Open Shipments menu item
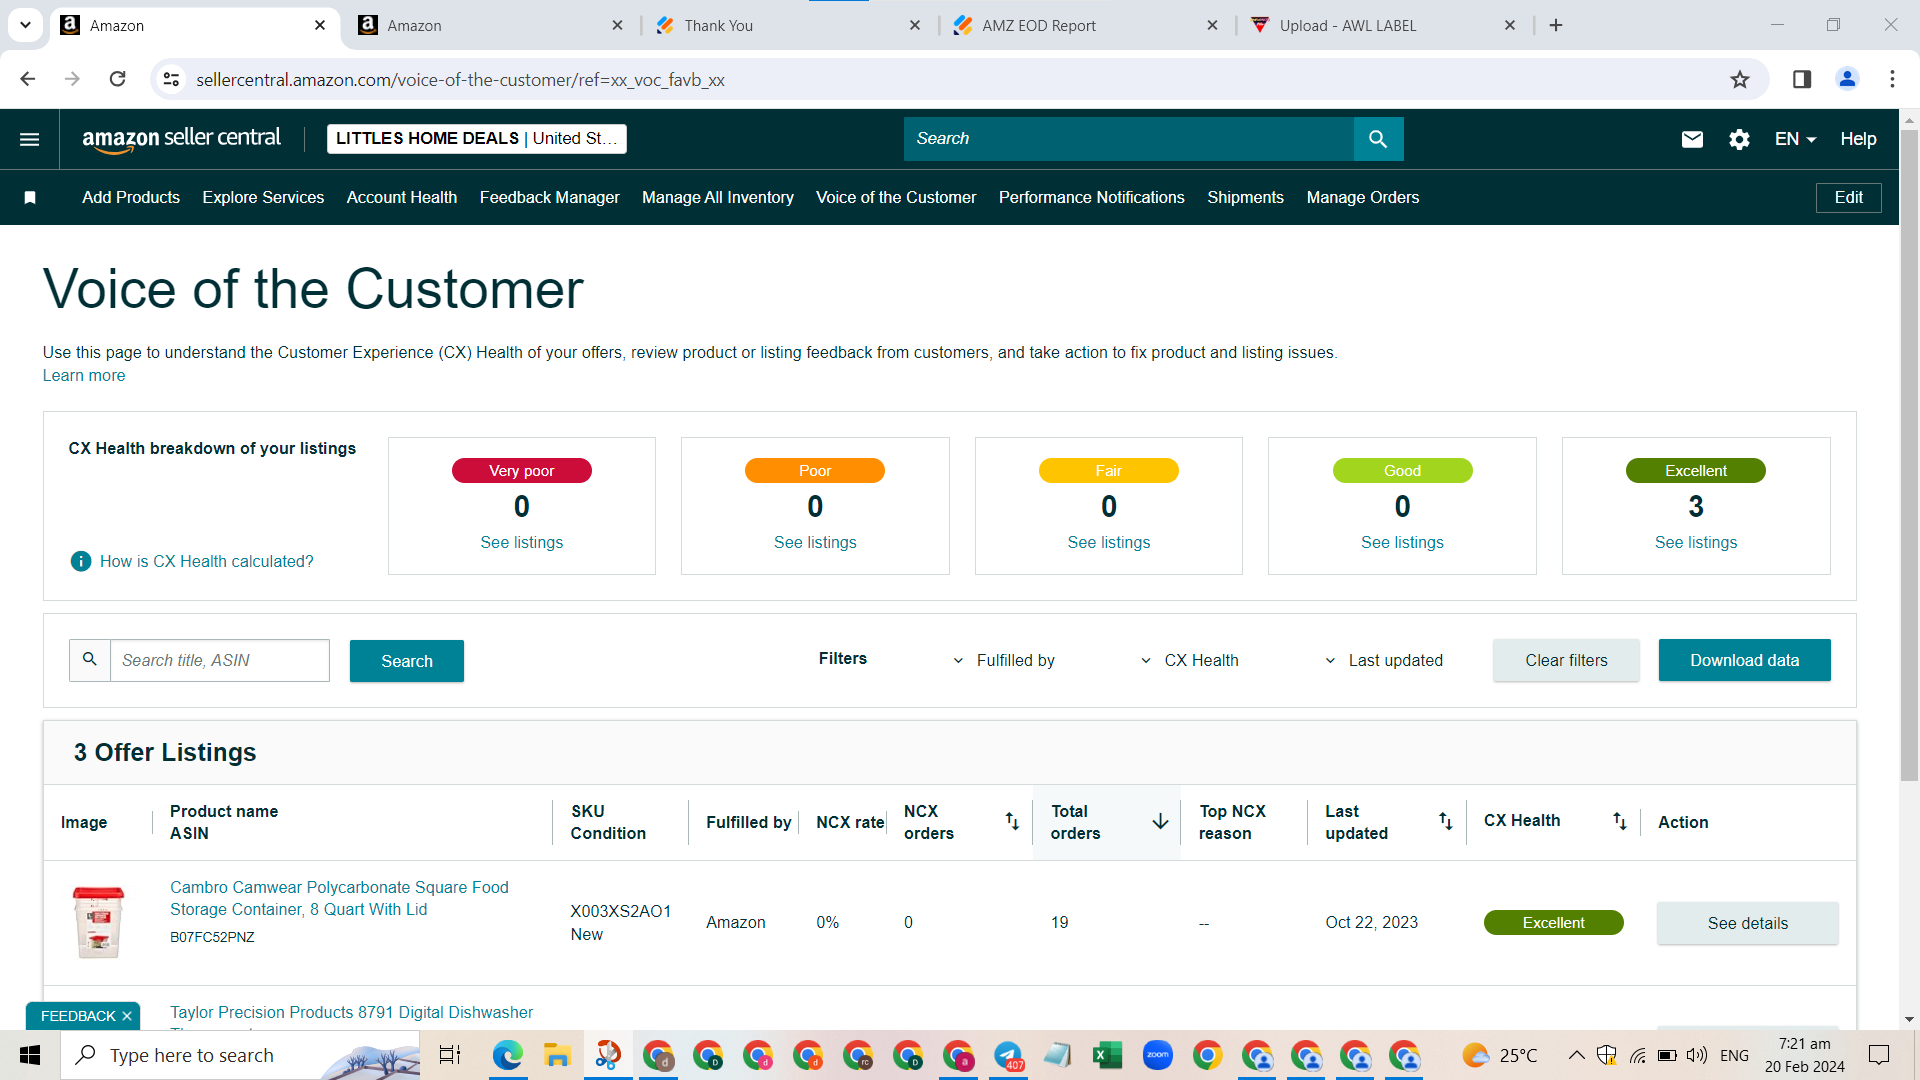 (x=1245, y=198)
